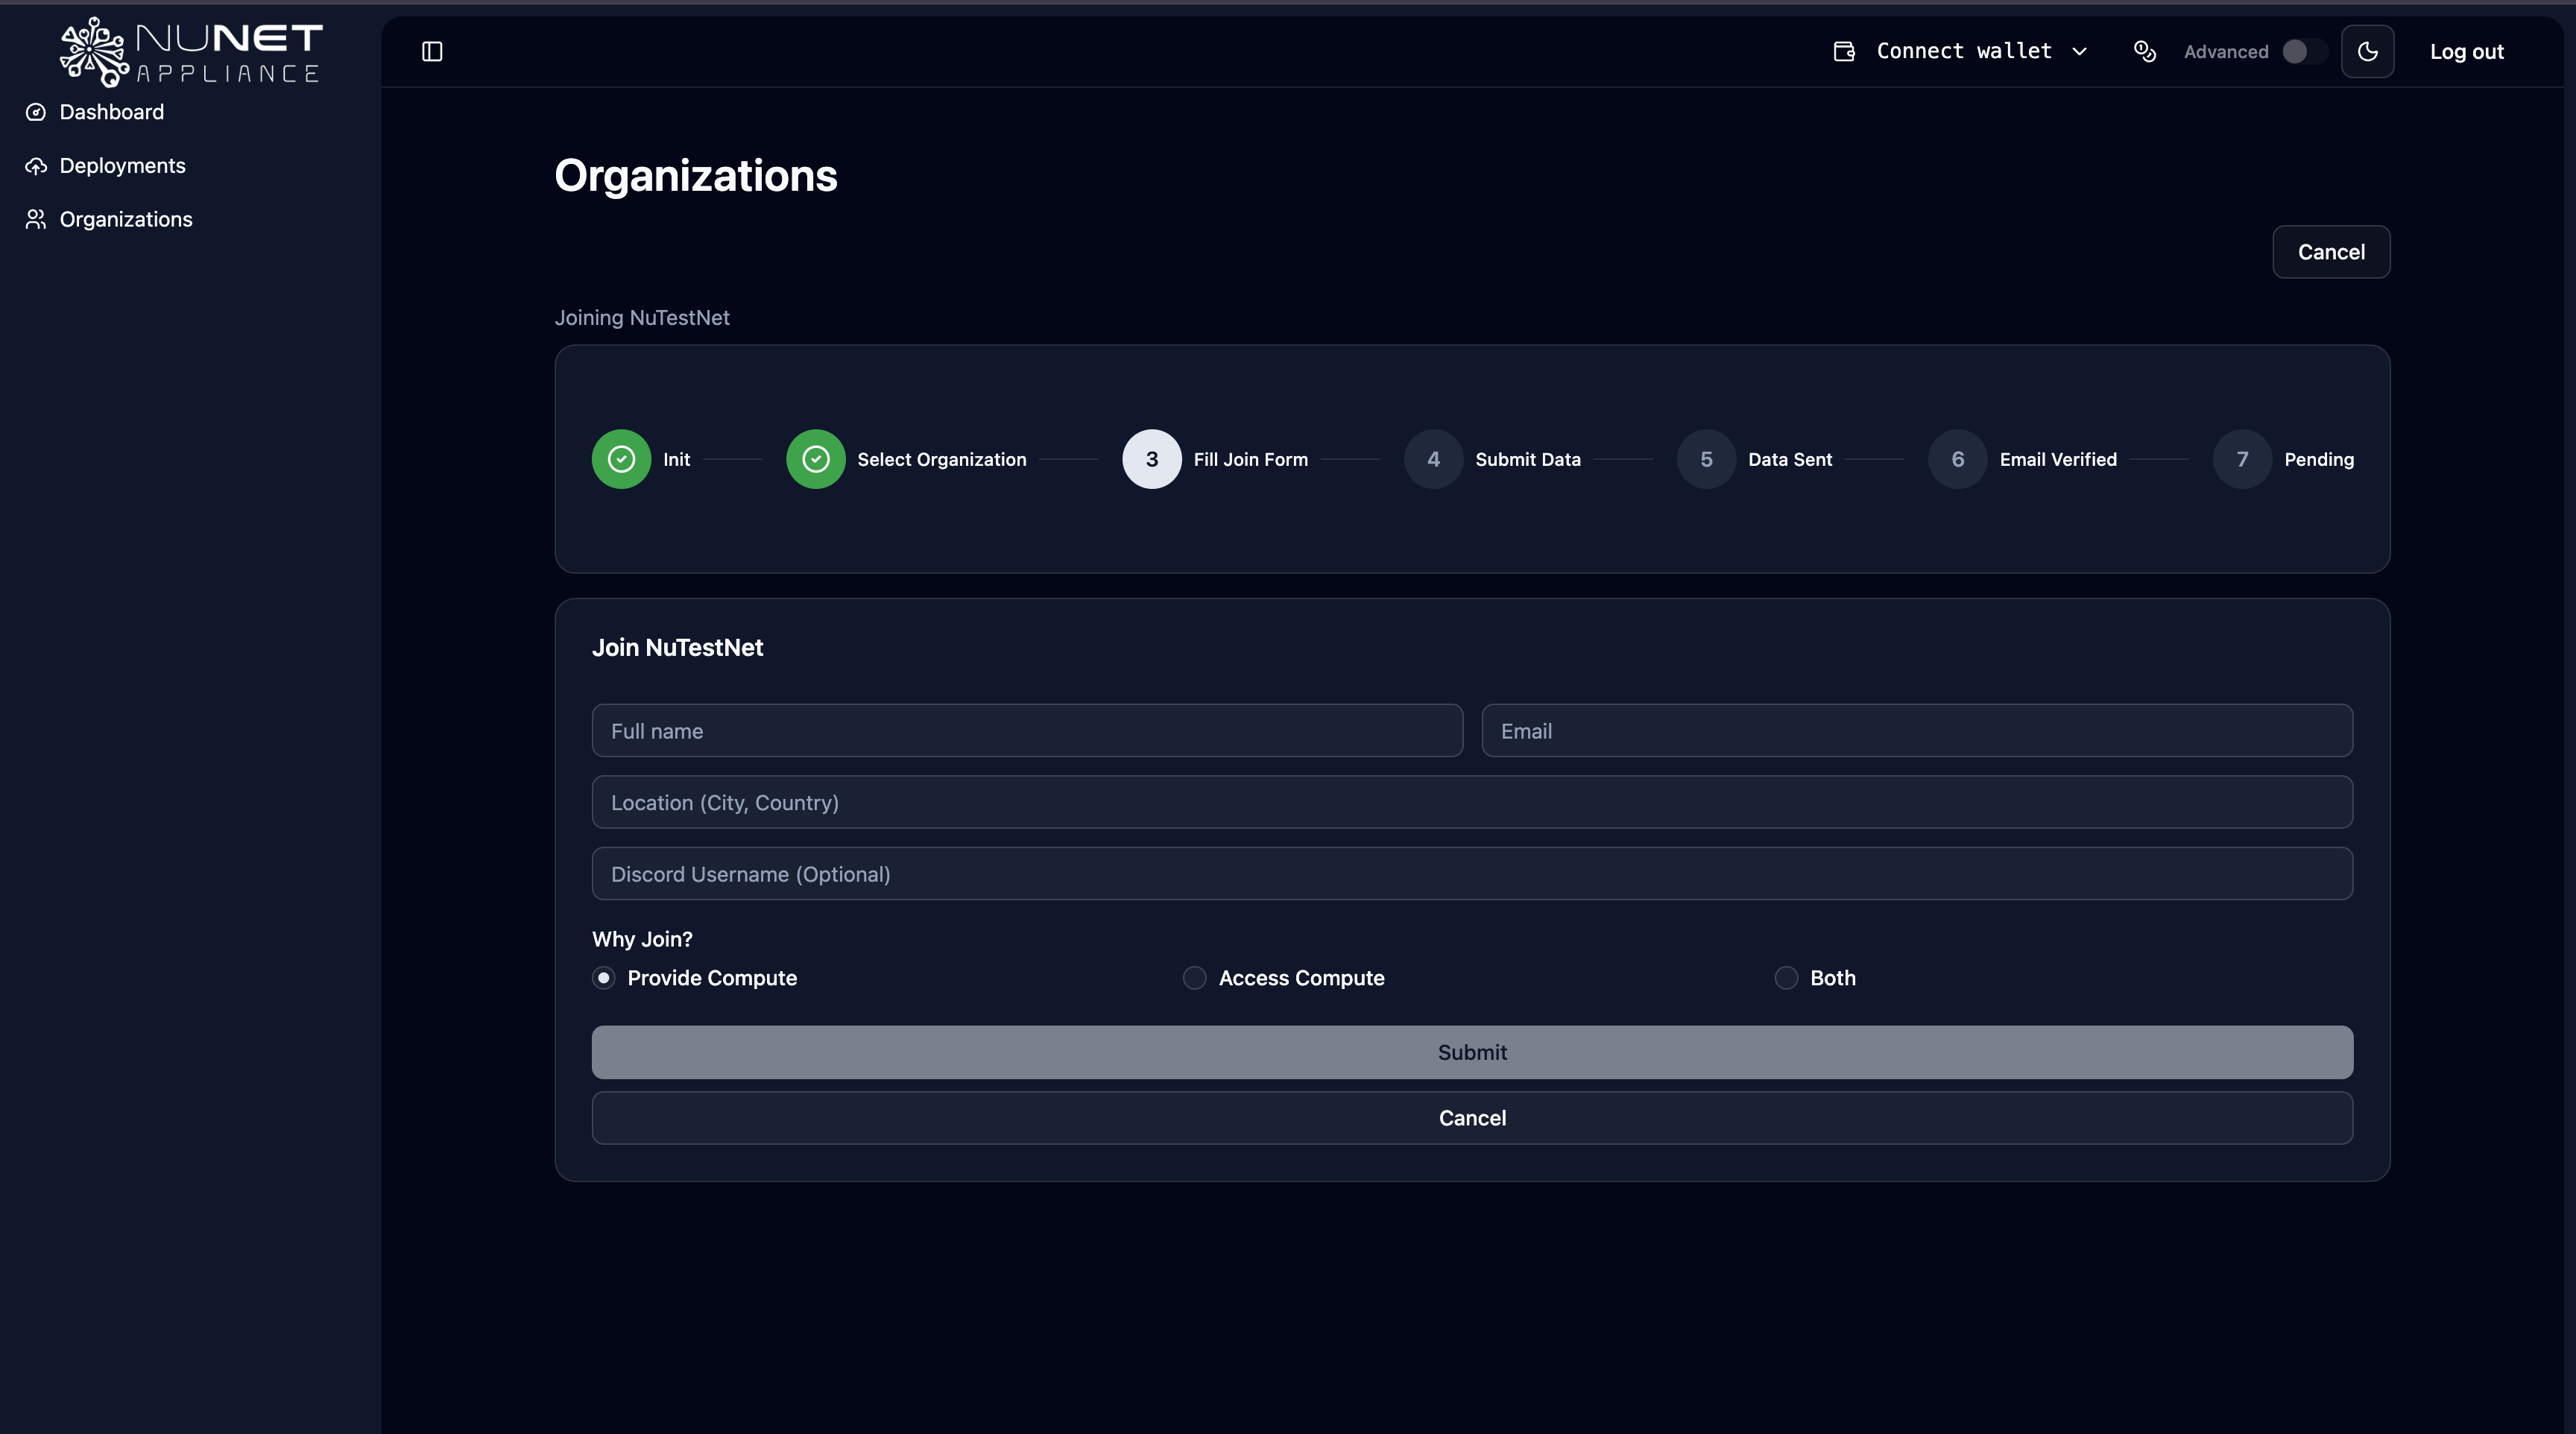
Task: Focus the Full name input field
Action: tap(1027, 731)
